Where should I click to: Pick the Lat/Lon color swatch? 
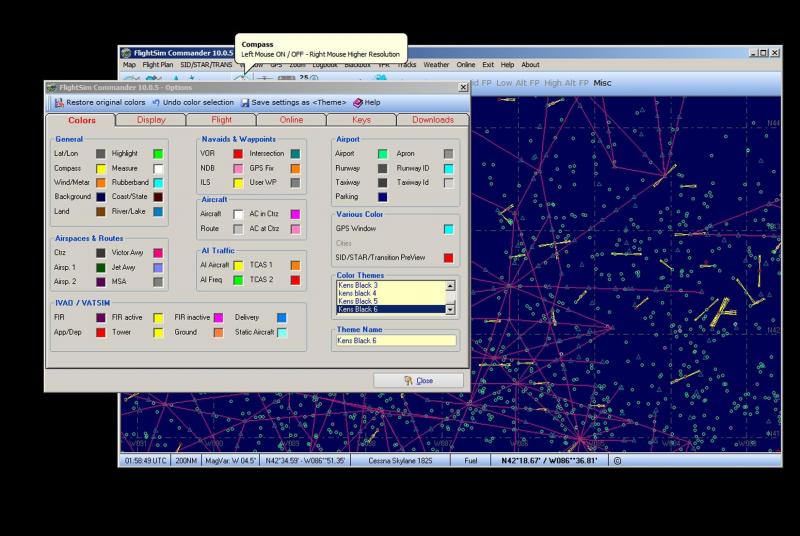pos(101,154)
